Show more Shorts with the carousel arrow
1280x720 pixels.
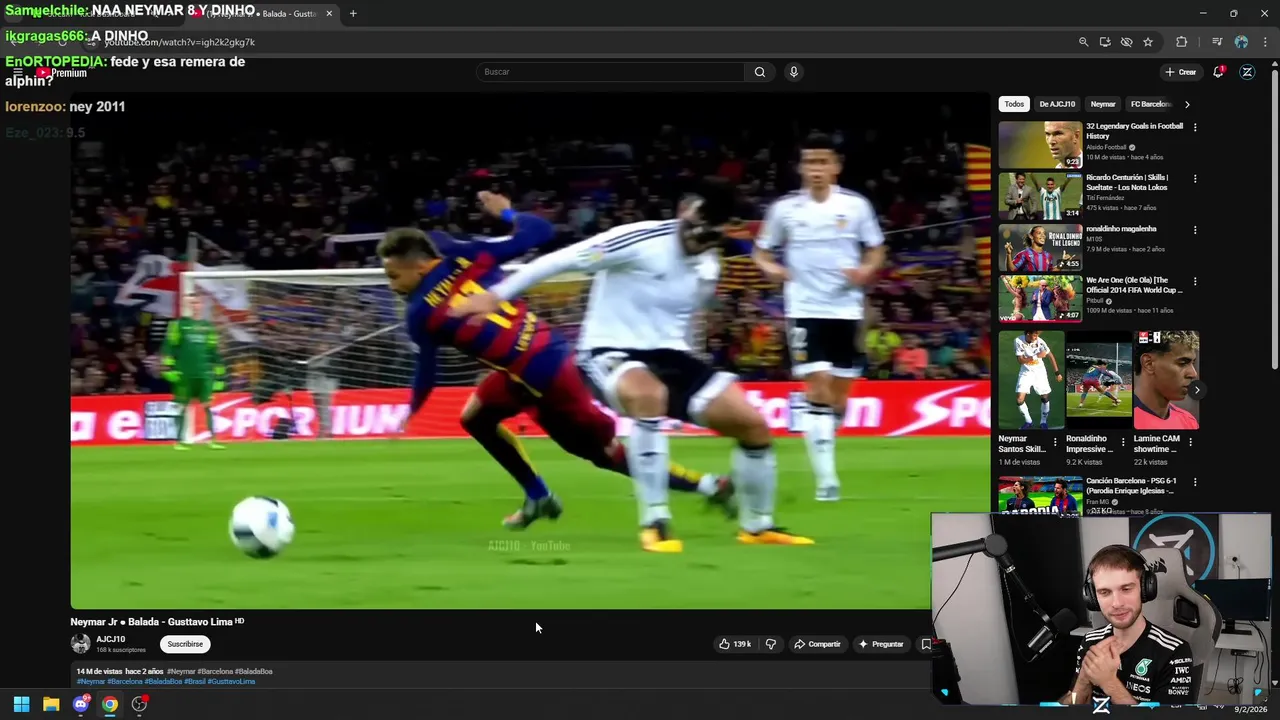[x=1196, y=390]
